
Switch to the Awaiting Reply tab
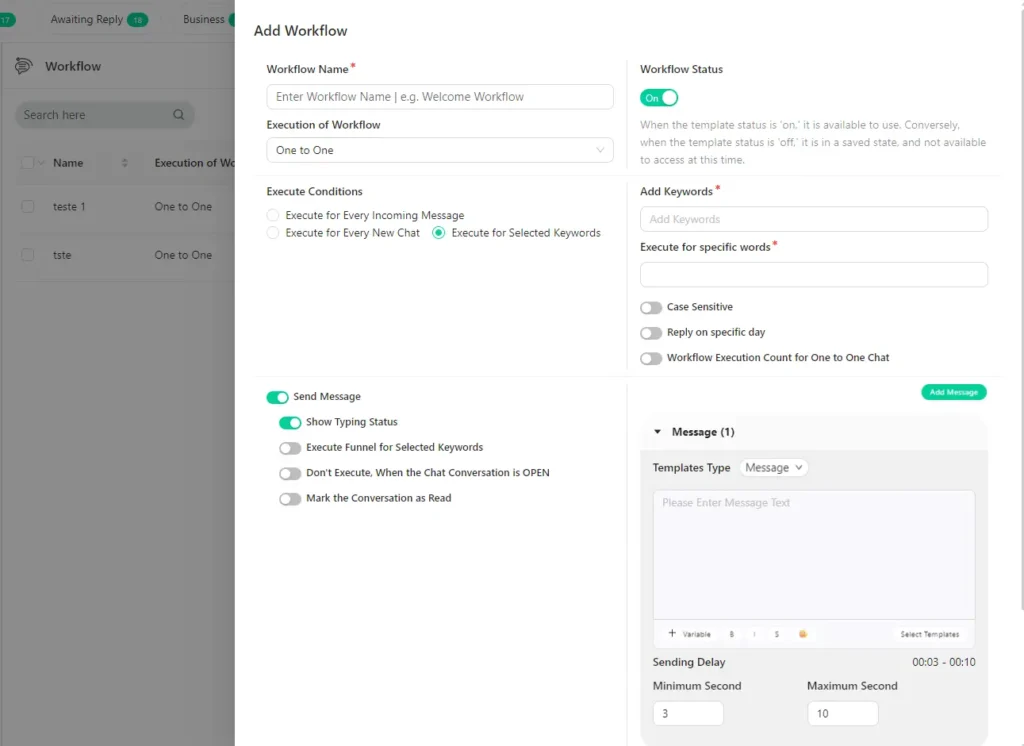pyautogui.click(x=99, y=20)
